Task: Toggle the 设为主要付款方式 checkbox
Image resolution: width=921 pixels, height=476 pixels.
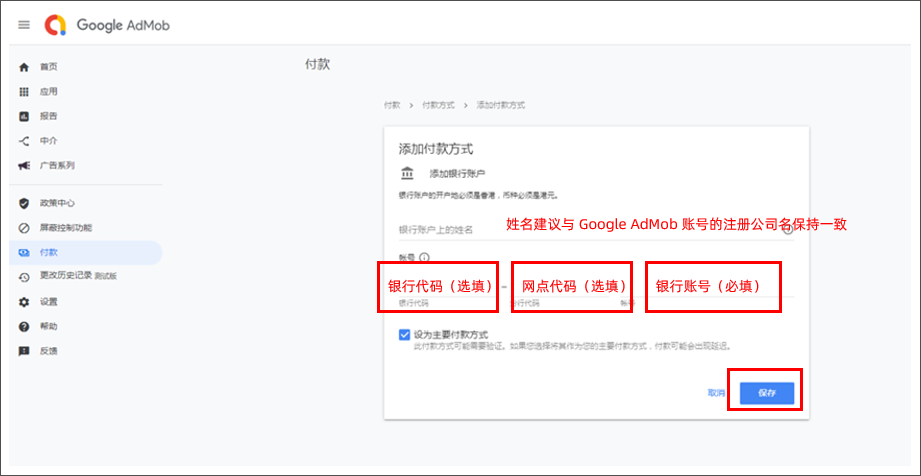Action: pos(404,335)
